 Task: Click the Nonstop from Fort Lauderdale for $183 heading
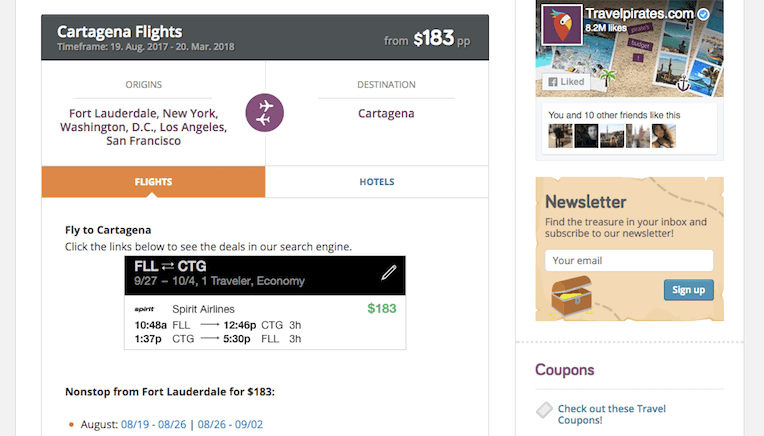click(x=170, y=392)
